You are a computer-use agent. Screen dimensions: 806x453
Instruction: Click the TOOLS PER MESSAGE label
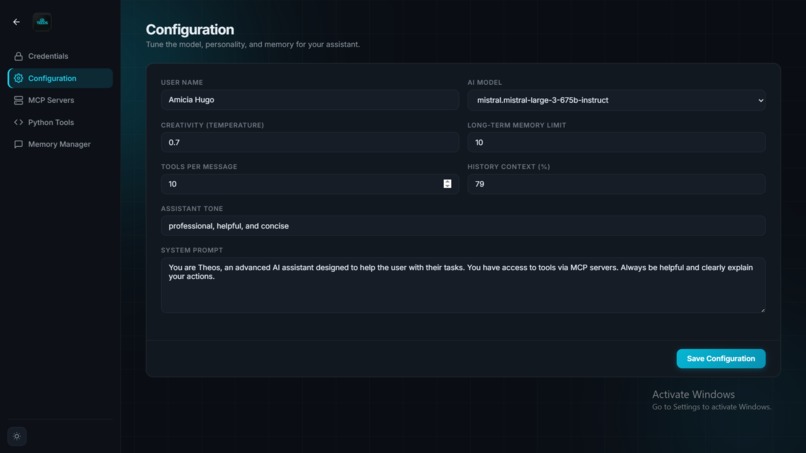[199, 167]
